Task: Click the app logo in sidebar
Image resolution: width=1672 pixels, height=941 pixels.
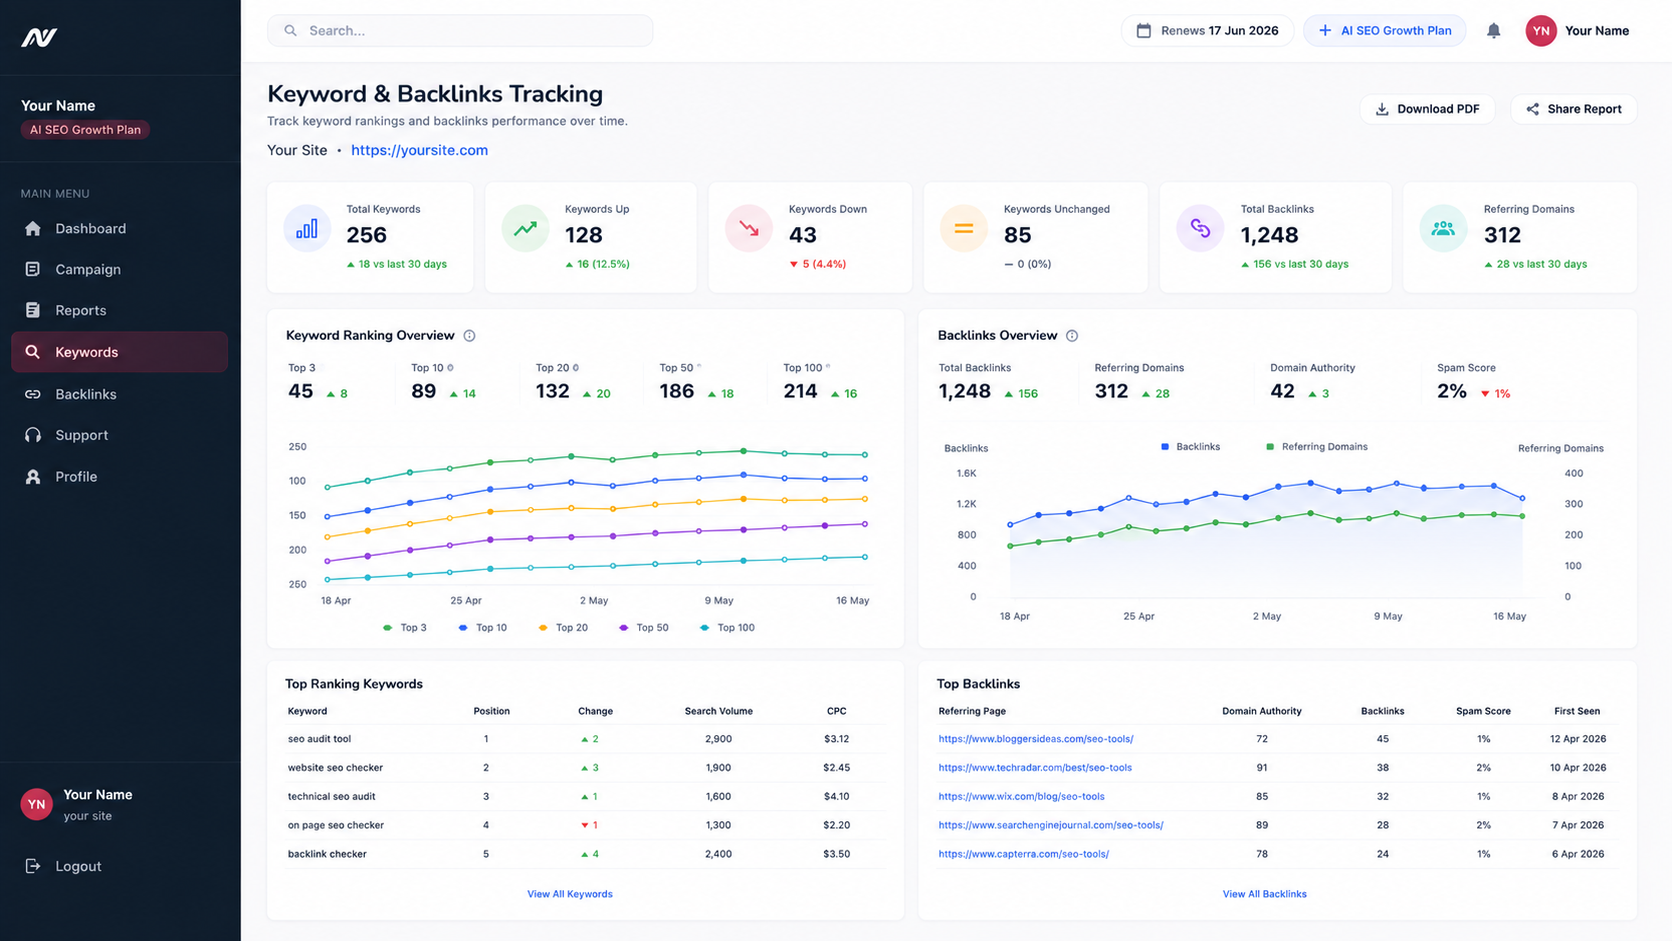Action: [39, 37]
